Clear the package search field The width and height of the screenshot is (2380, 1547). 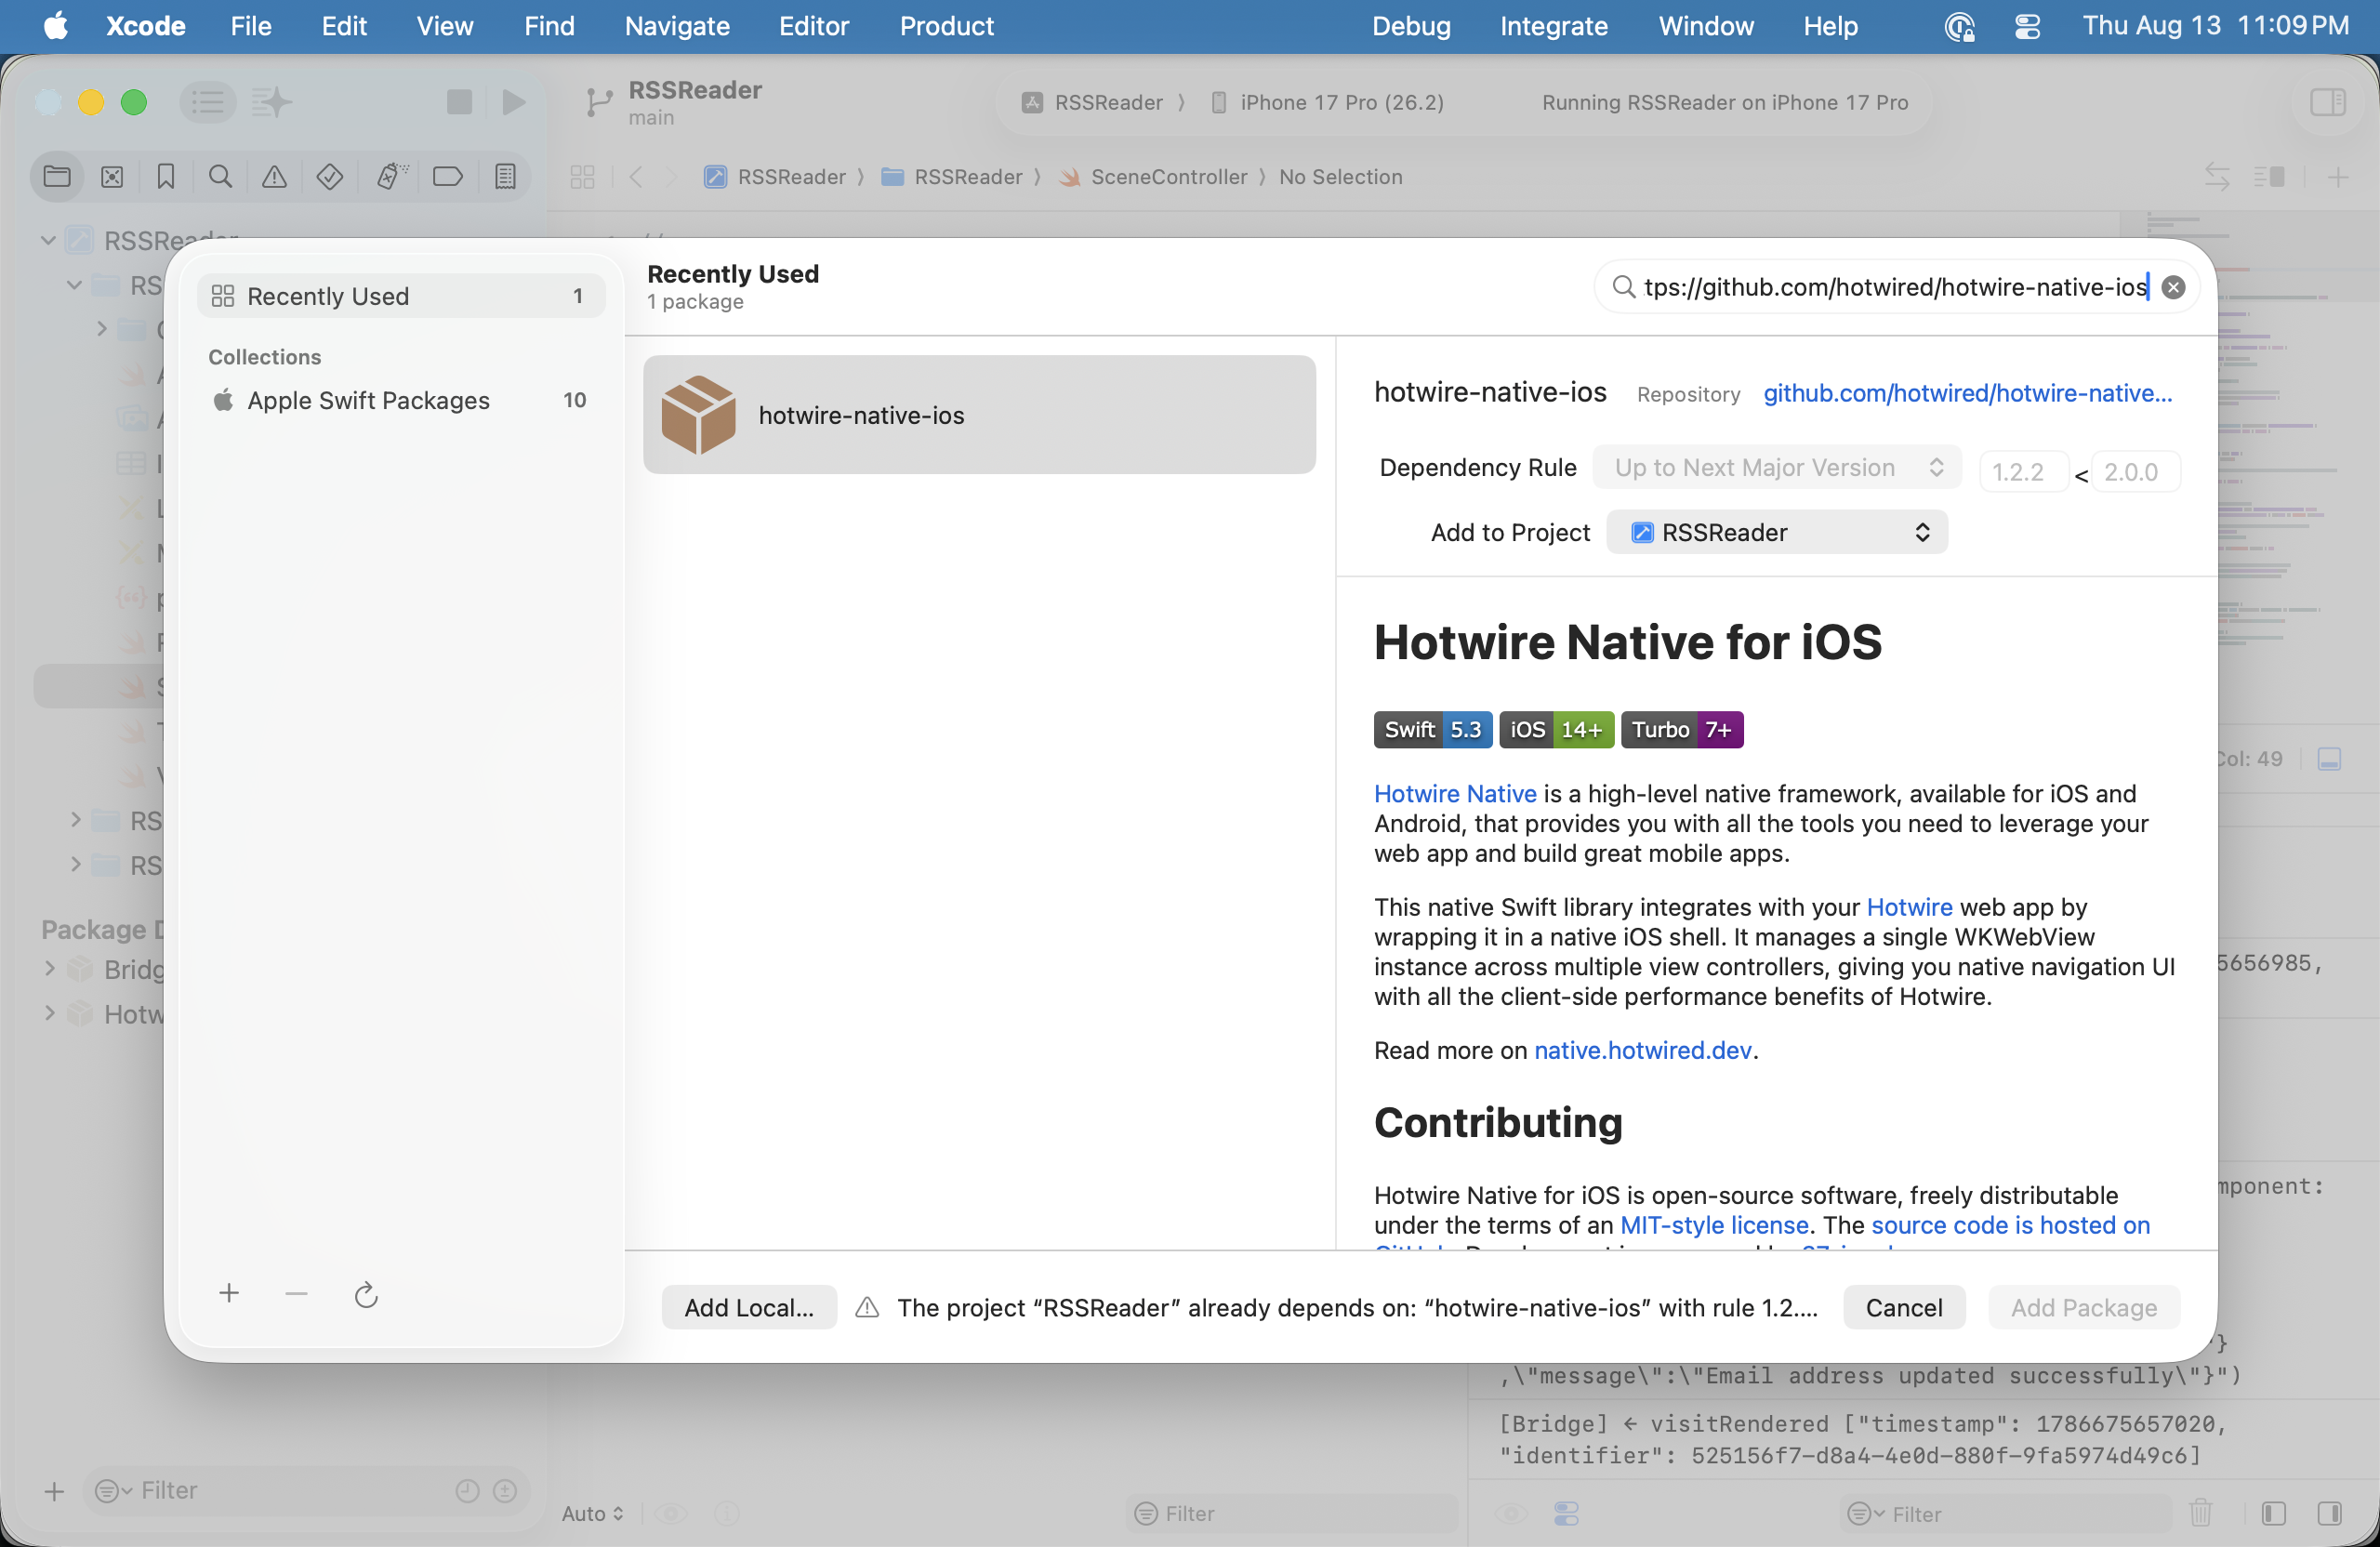click(2173, 288)
